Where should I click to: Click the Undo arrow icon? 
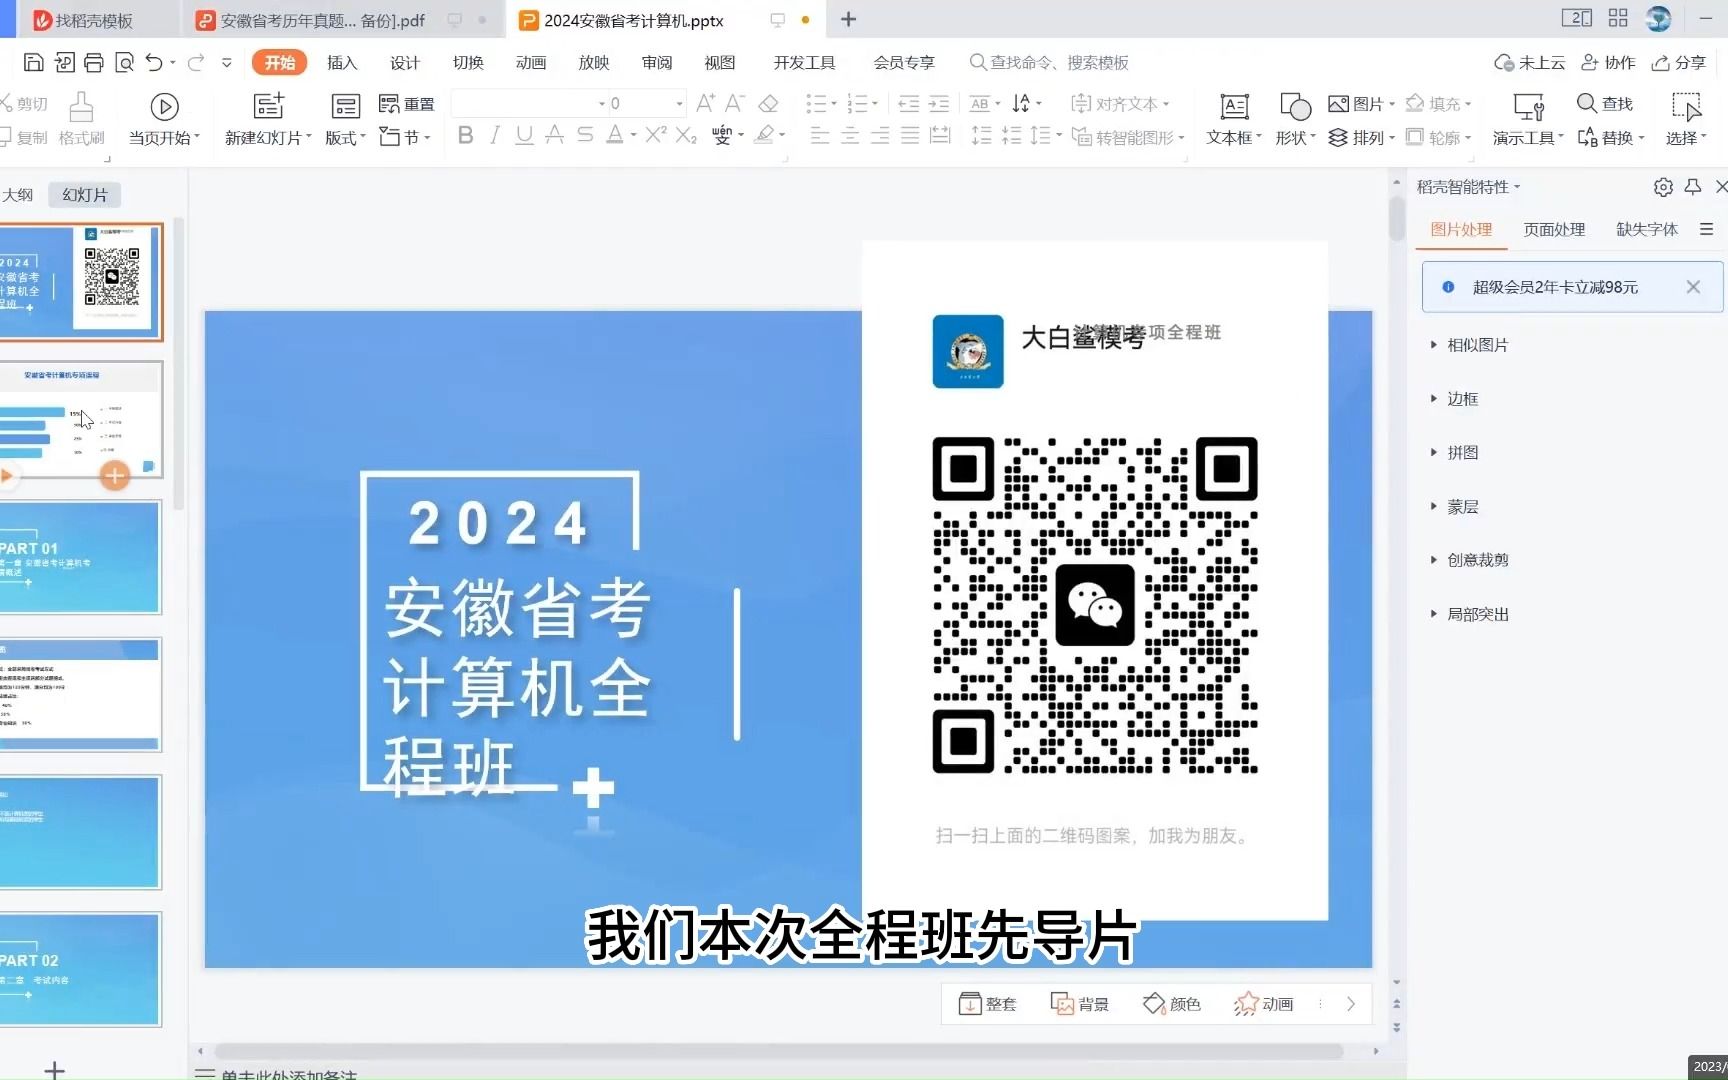pyautogui.click(x=154, y=62)
